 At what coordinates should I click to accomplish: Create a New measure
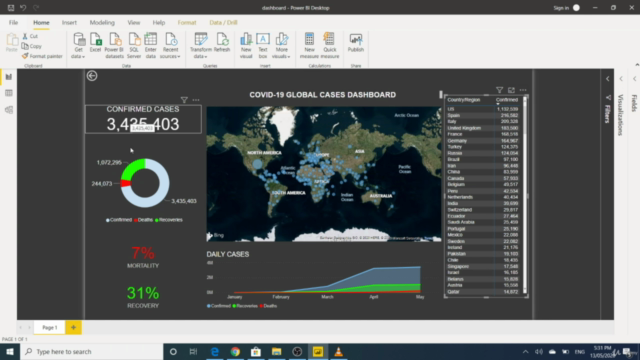(309, 46)
